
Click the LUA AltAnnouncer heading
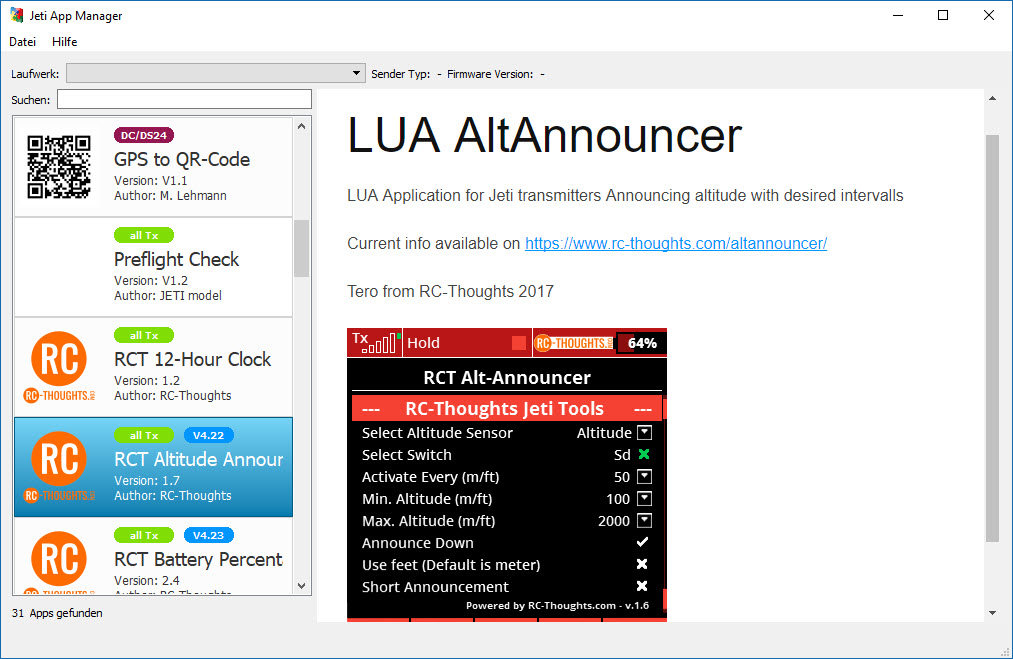tap(545, 136)
